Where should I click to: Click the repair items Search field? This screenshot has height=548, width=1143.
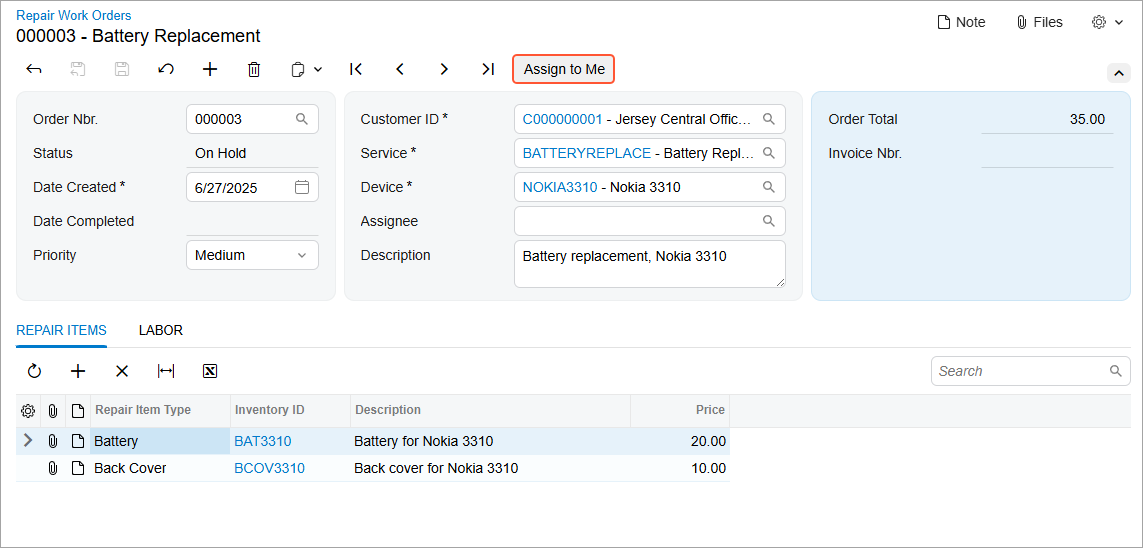point(1020,371)
